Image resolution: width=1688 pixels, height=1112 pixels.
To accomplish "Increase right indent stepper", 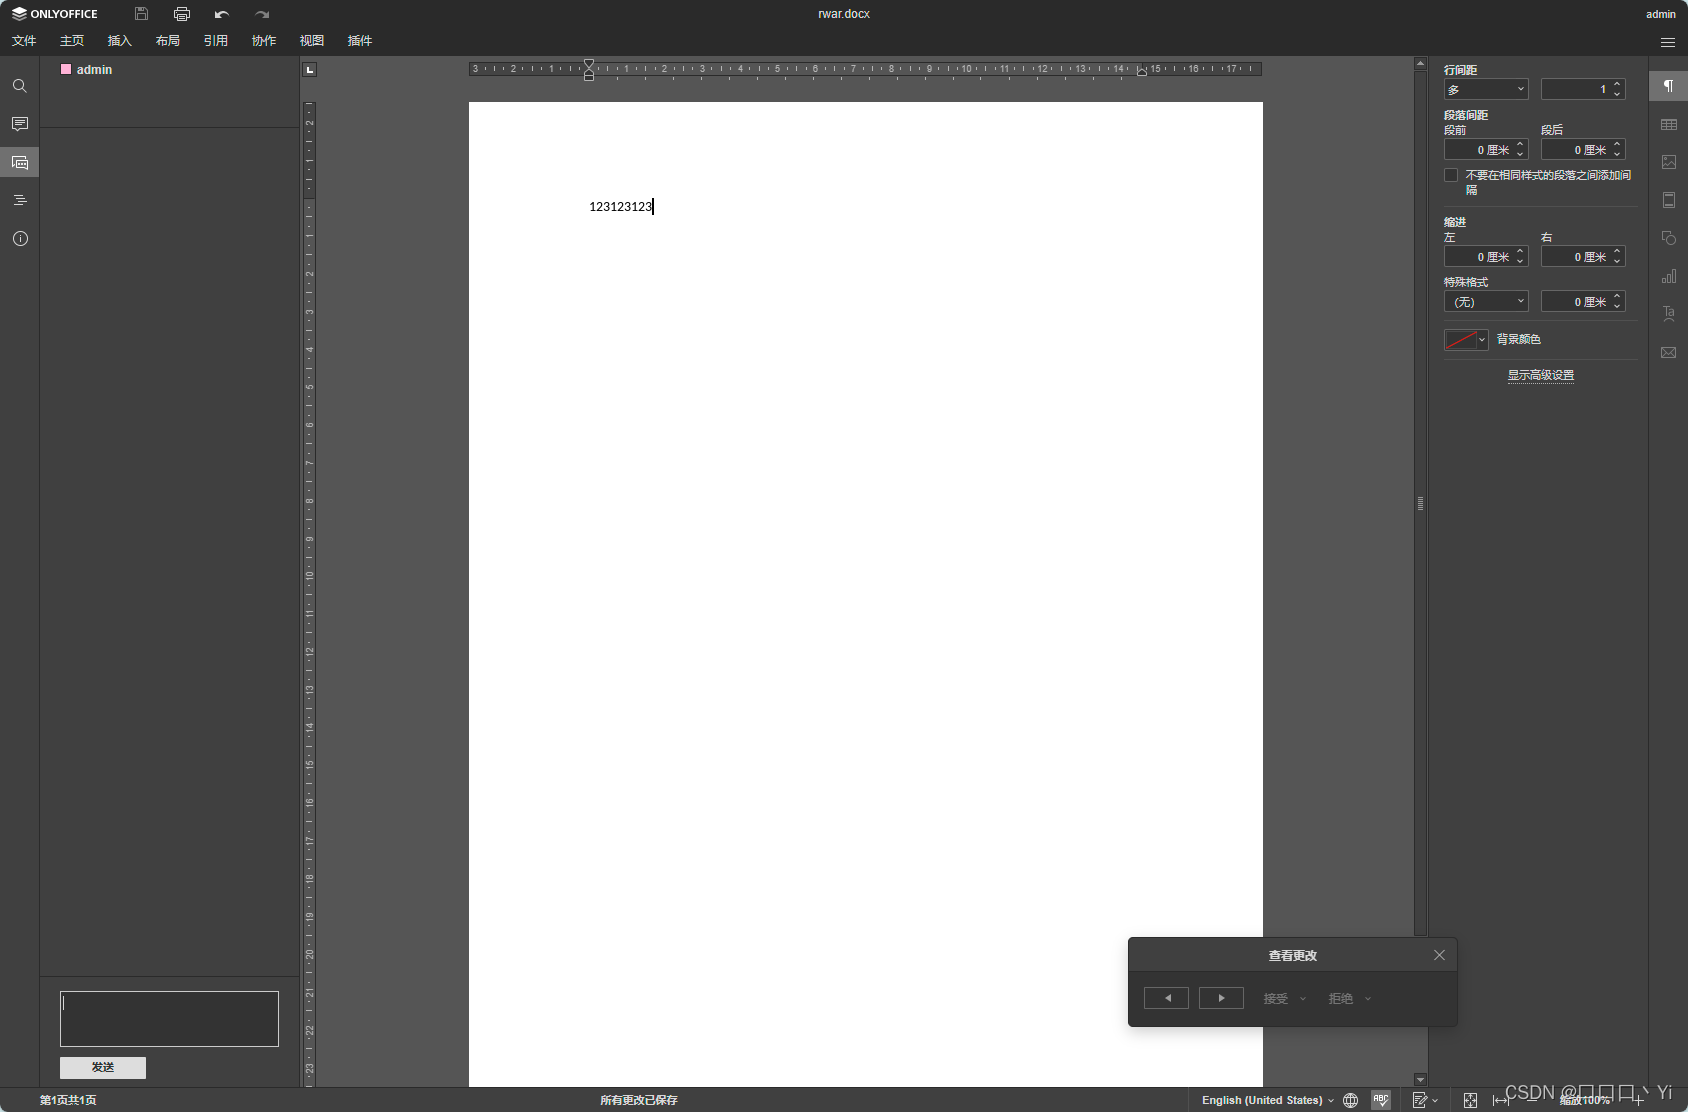I will click(x=1617, y=251).
